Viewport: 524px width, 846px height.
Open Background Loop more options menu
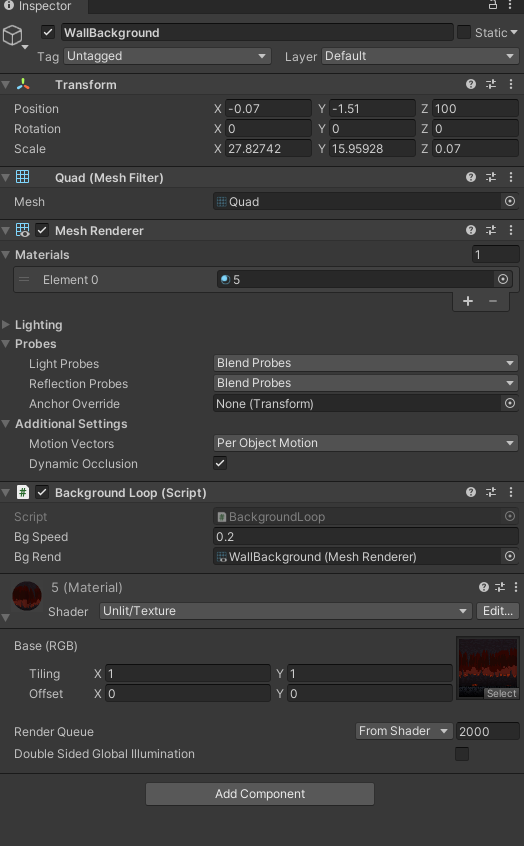(x=511, y=492)
